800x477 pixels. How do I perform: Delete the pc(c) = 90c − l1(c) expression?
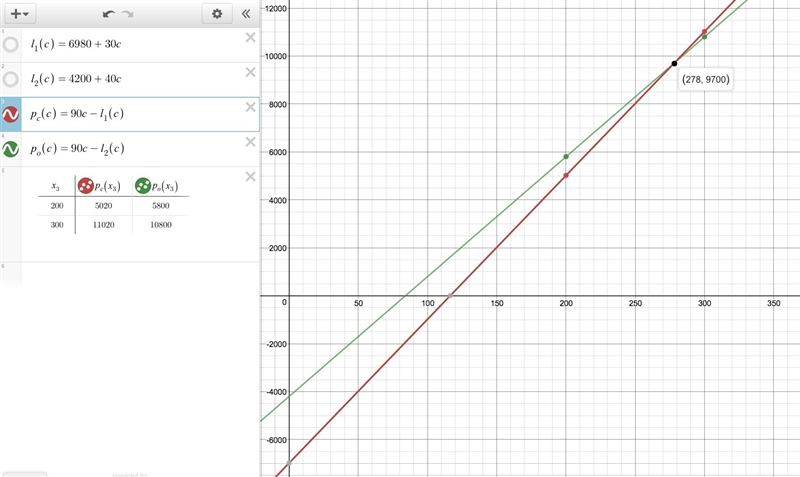[251, 107]
